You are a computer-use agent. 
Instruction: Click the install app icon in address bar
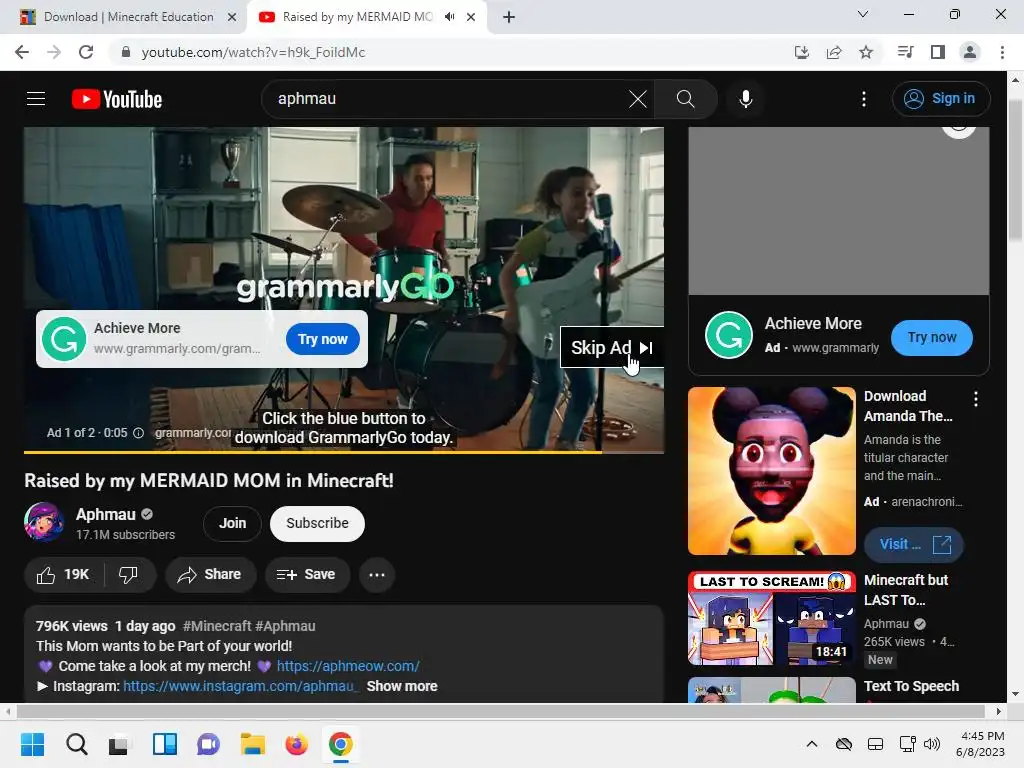point(801,52)
